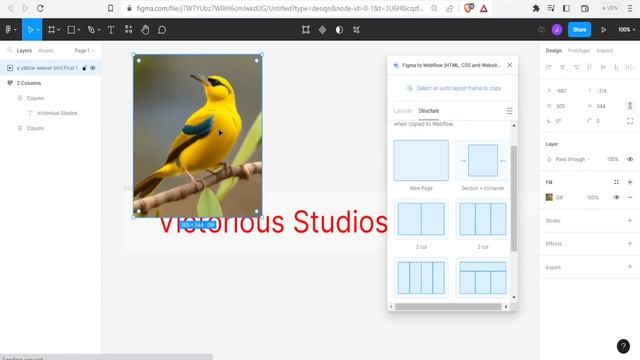Viewport: 640px width, 360px height.
Task: Select the Comment tool
Action: (x=162, y=29)
